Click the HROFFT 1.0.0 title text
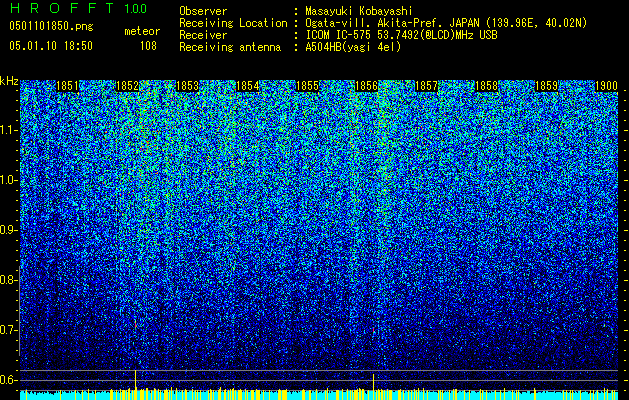Image resolution: width=629 pixels, height=400 pixels. pyautogui.click(x=79, y=8)
